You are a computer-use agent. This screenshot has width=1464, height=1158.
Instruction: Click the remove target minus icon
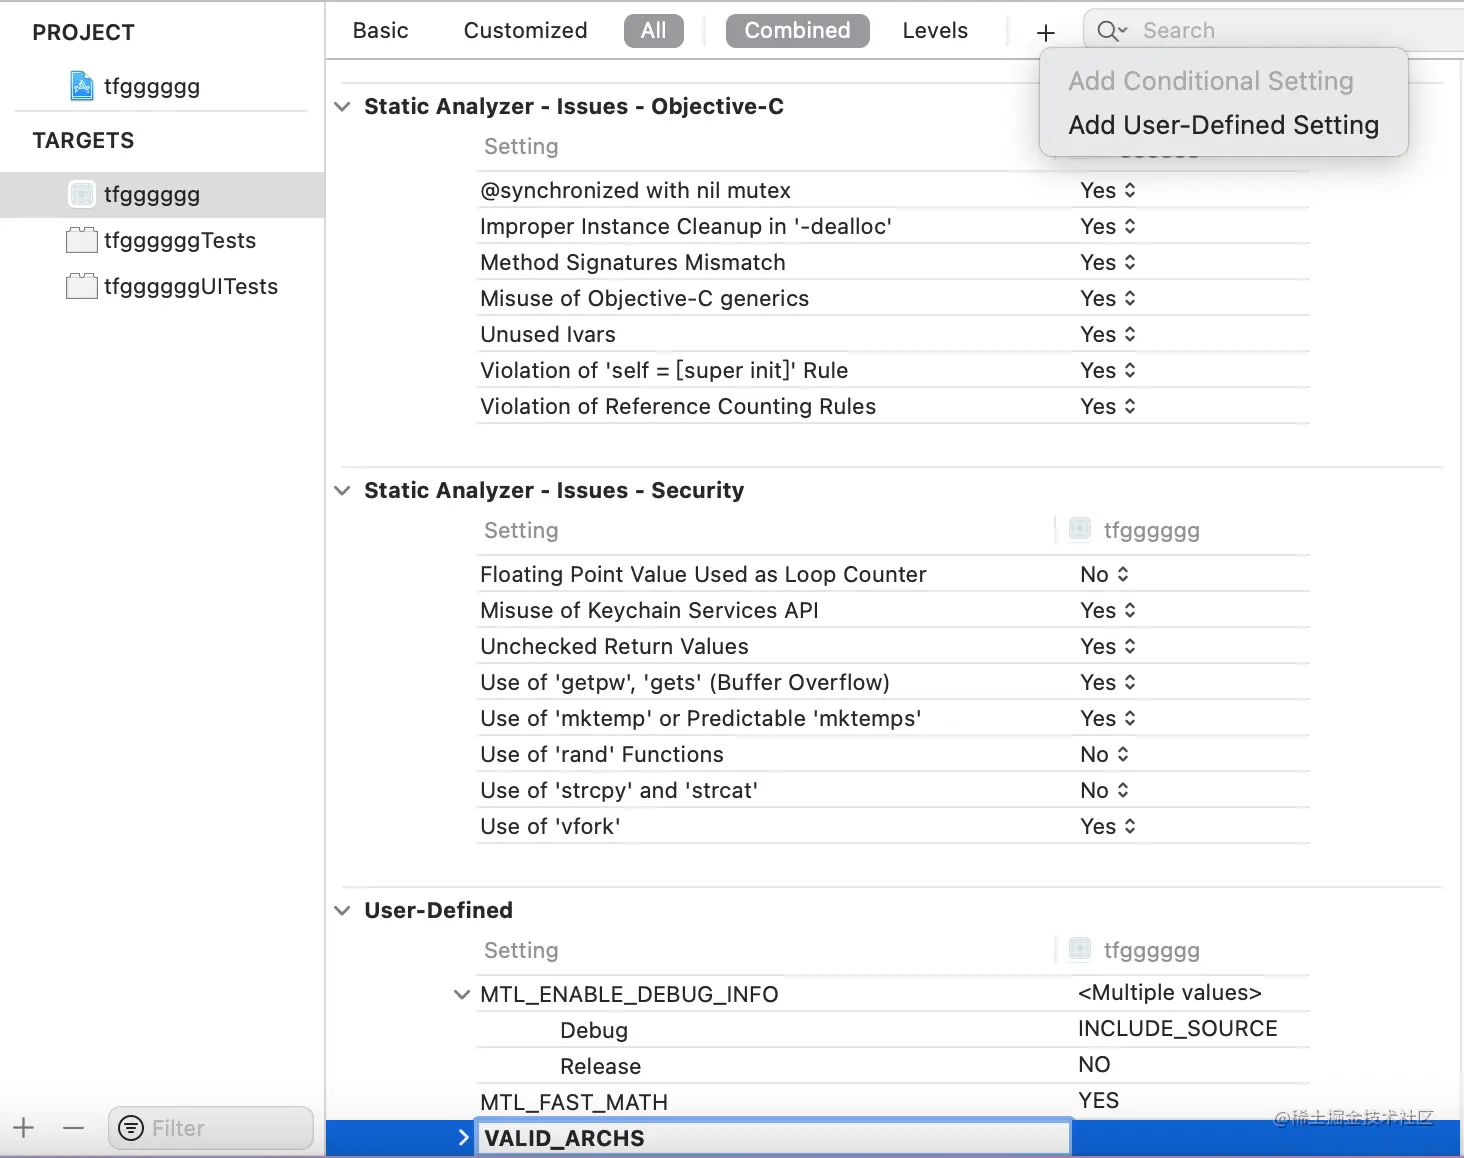click(x=73, y=1128)
